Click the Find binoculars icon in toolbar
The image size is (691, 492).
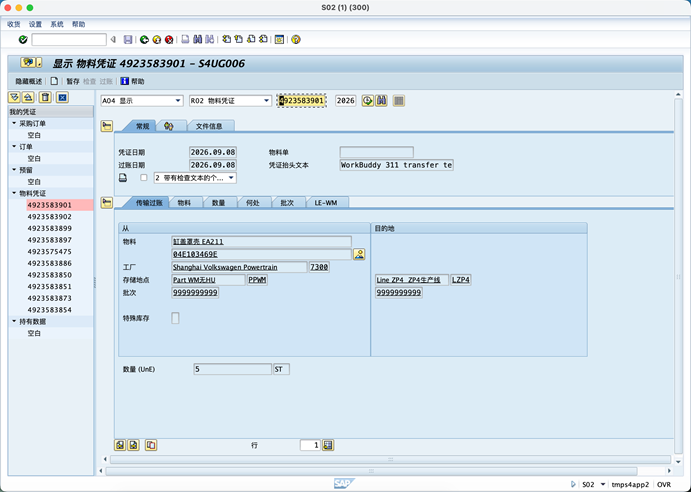[x=197, y=40]
